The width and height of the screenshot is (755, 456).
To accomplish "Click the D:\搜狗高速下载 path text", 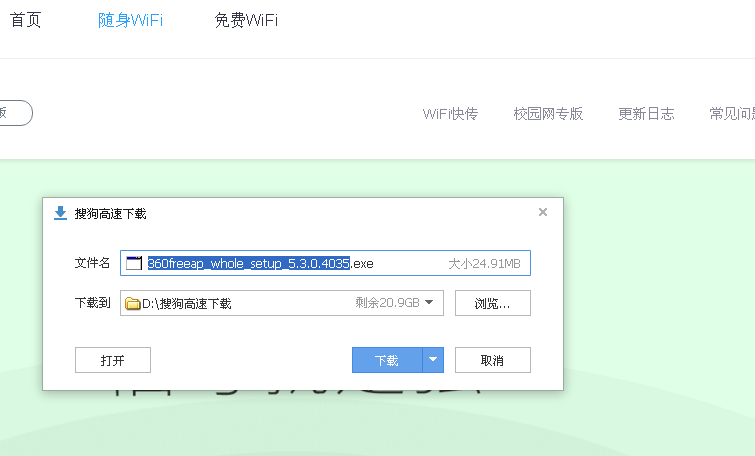I will [x=187, y=303].
